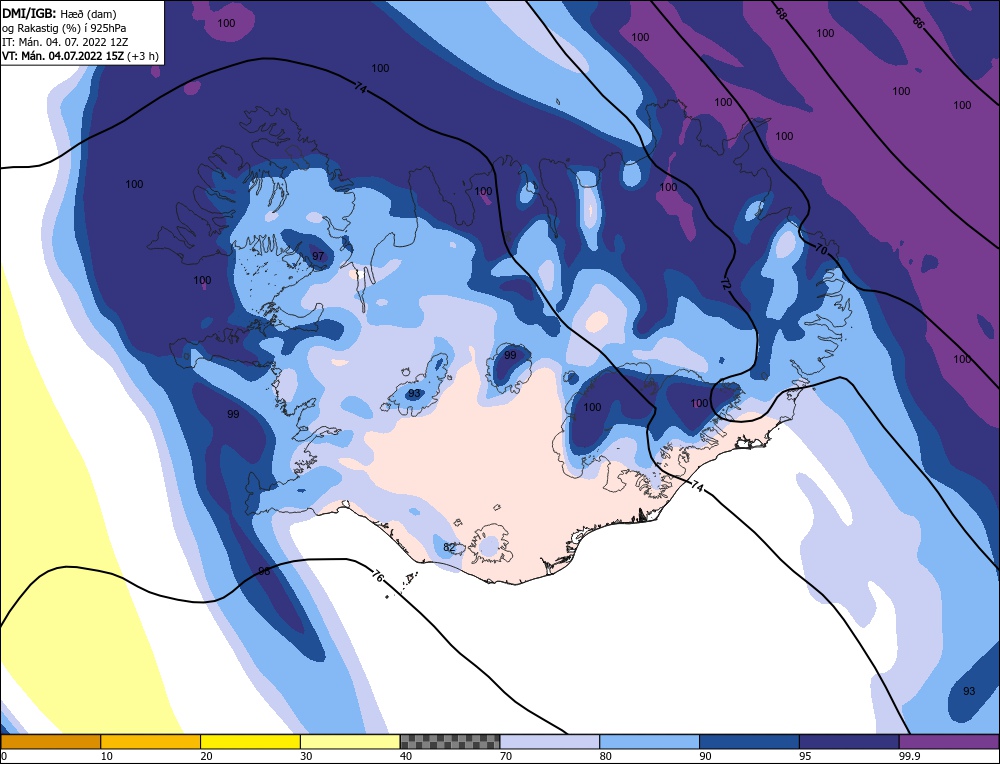
Task: Click the legend tick label '70'
Action: (x=506, y=756)
